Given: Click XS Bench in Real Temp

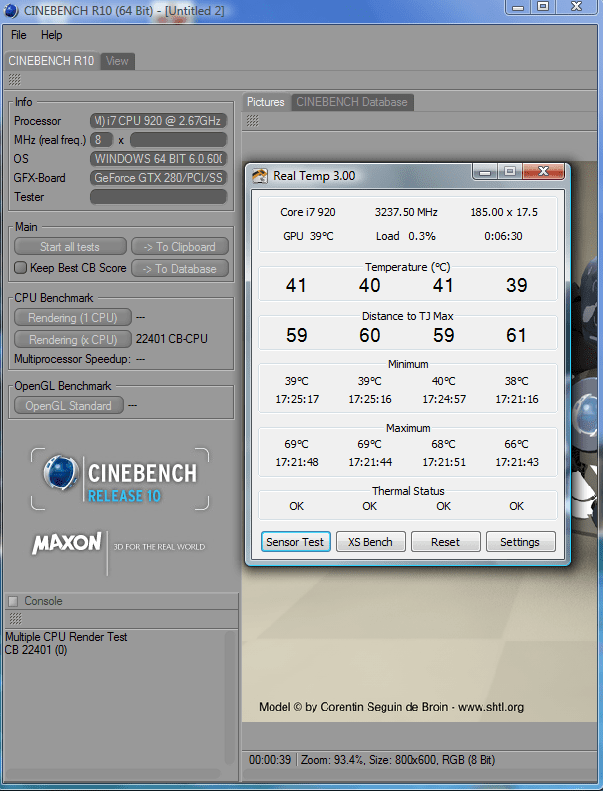Looking at the screenshot, I should click(370, 542).
